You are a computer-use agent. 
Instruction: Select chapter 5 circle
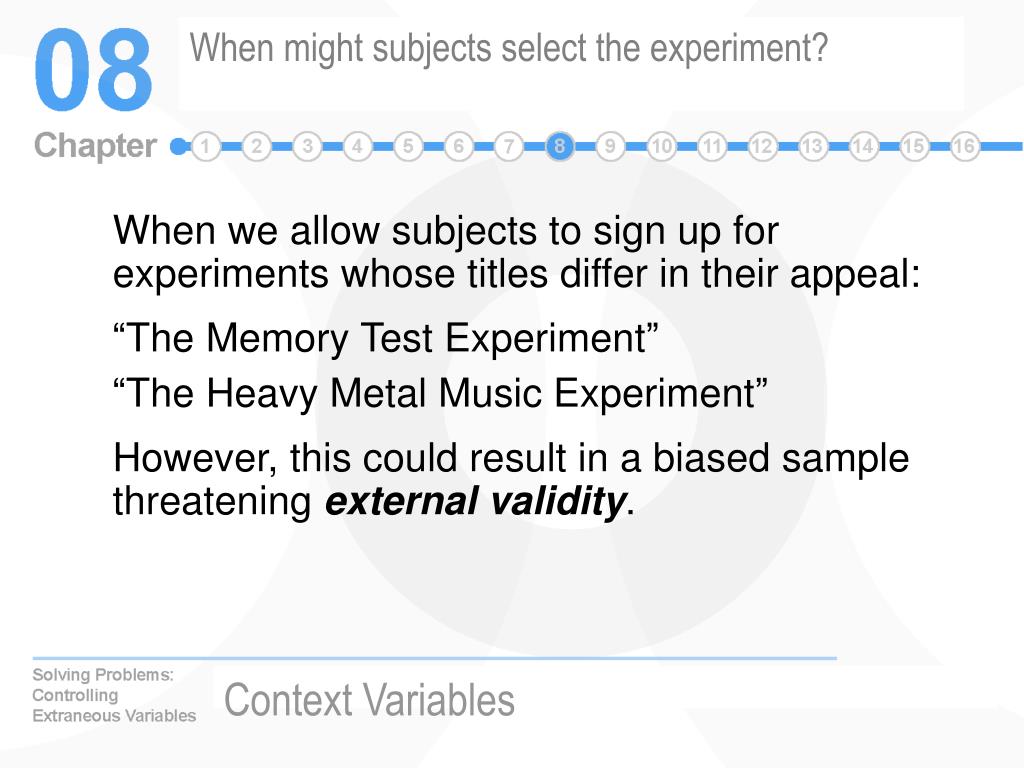408,146
